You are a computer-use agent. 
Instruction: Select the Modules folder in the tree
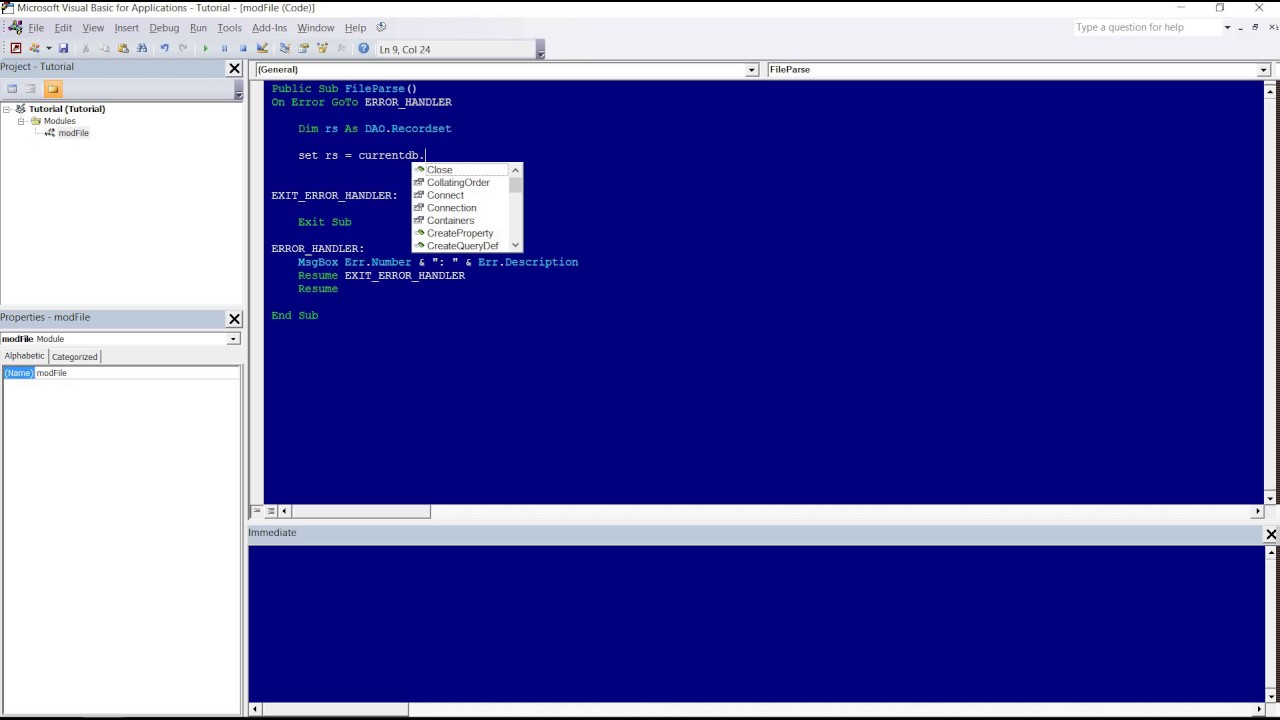click(x=59, y=121)
